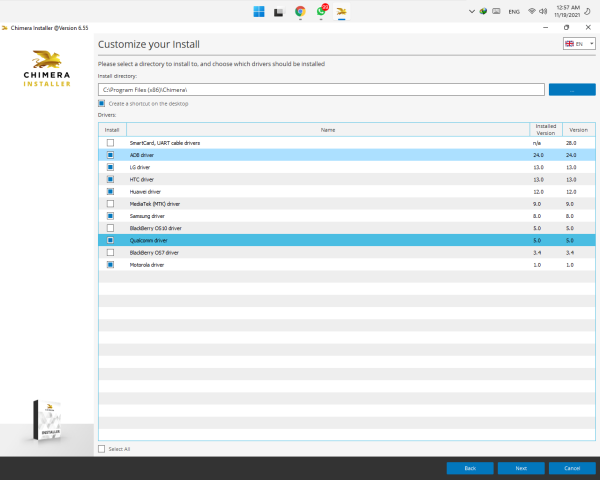600x480 pixels.
Task: Uncheck the LG driver checkbox
Action: click(x=110, y=167)
